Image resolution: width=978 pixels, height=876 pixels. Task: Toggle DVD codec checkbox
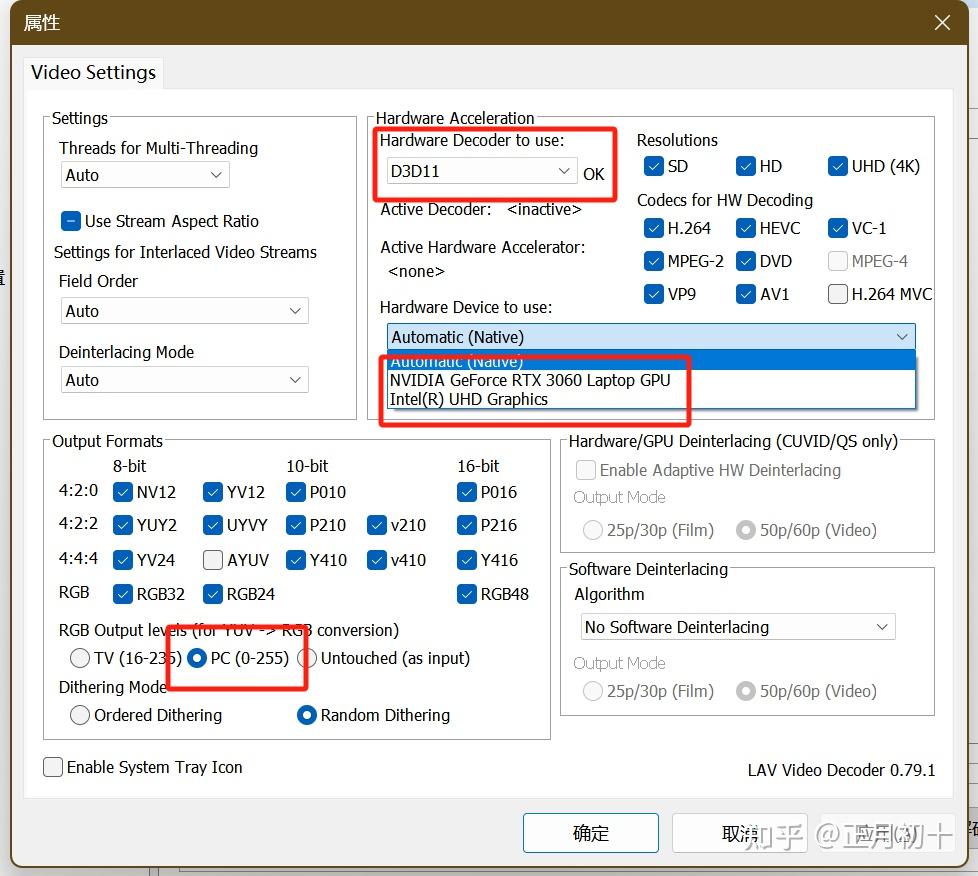(x=746, y=261)
